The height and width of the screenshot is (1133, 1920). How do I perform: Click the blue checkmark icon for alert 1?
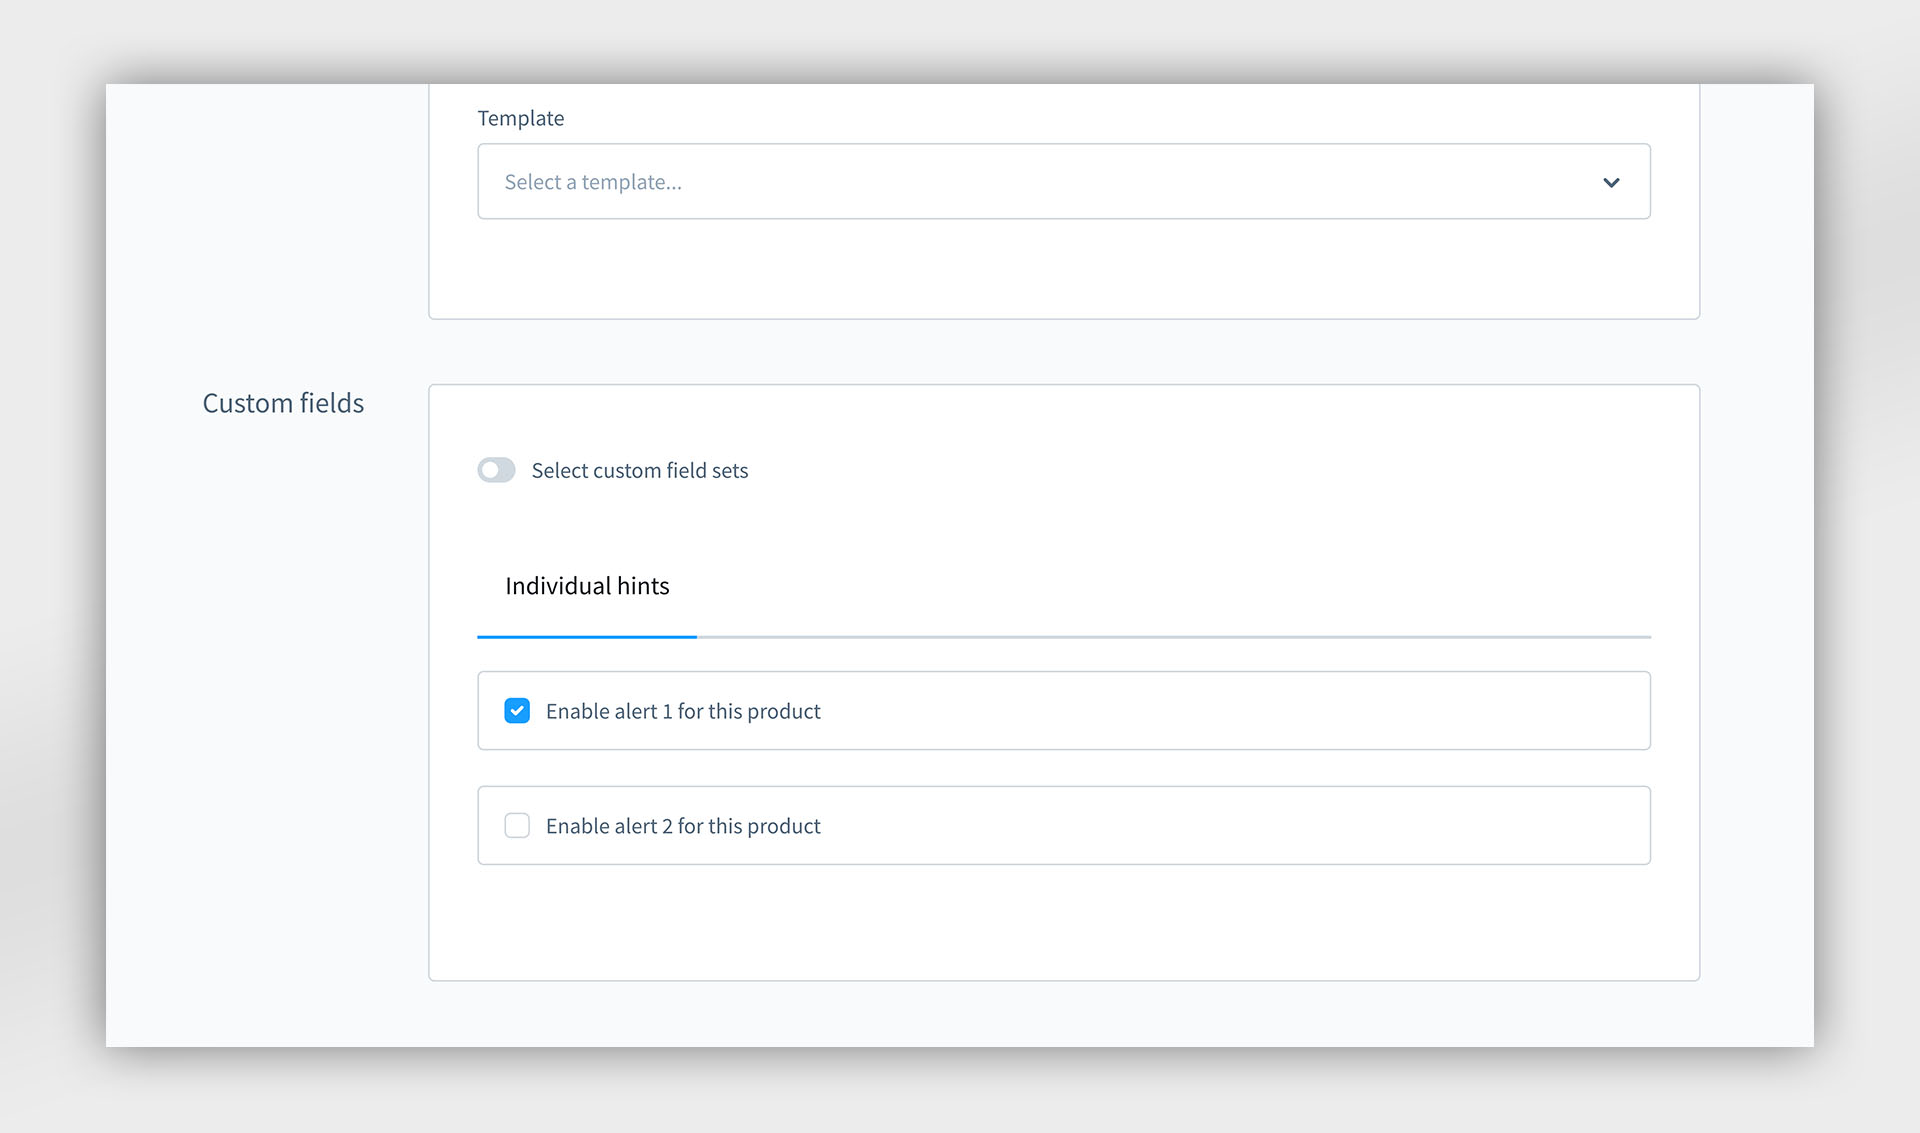tap(517, 711)
